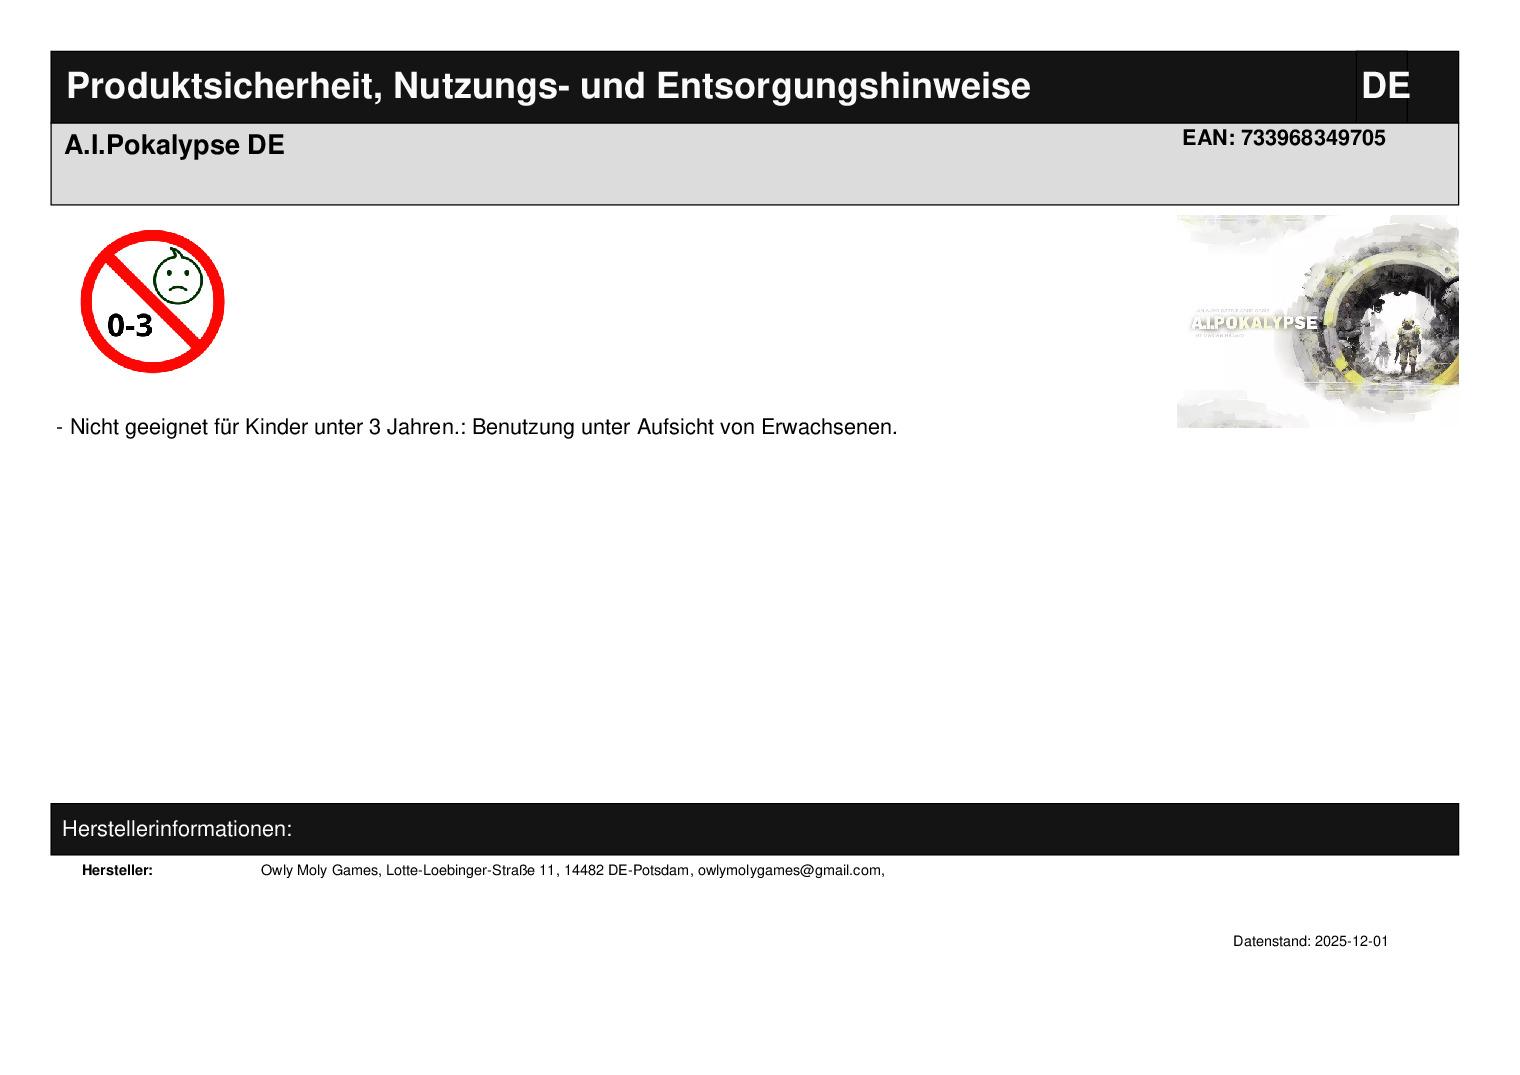This screenshot has height=1075, width=1520.
Task: Click the "Herstellerinformationen:" section header
Action: [x=177, y=829]
